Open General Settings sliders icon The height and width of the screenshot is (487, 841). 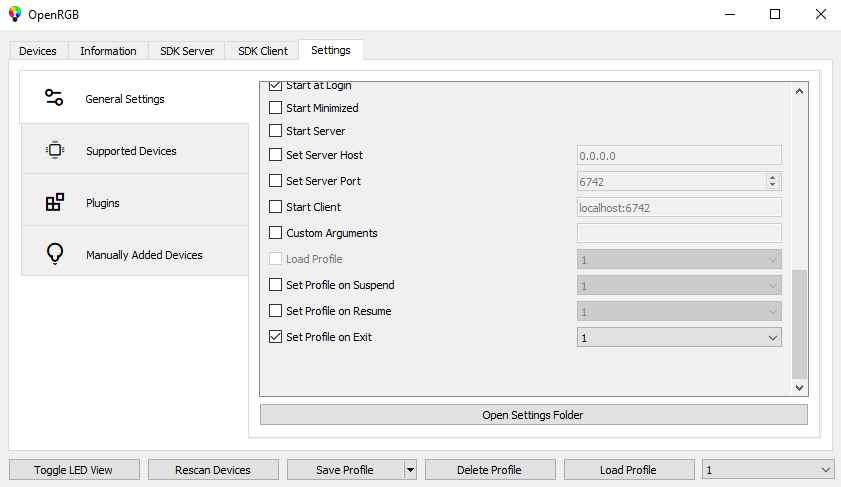click(54, 98)
